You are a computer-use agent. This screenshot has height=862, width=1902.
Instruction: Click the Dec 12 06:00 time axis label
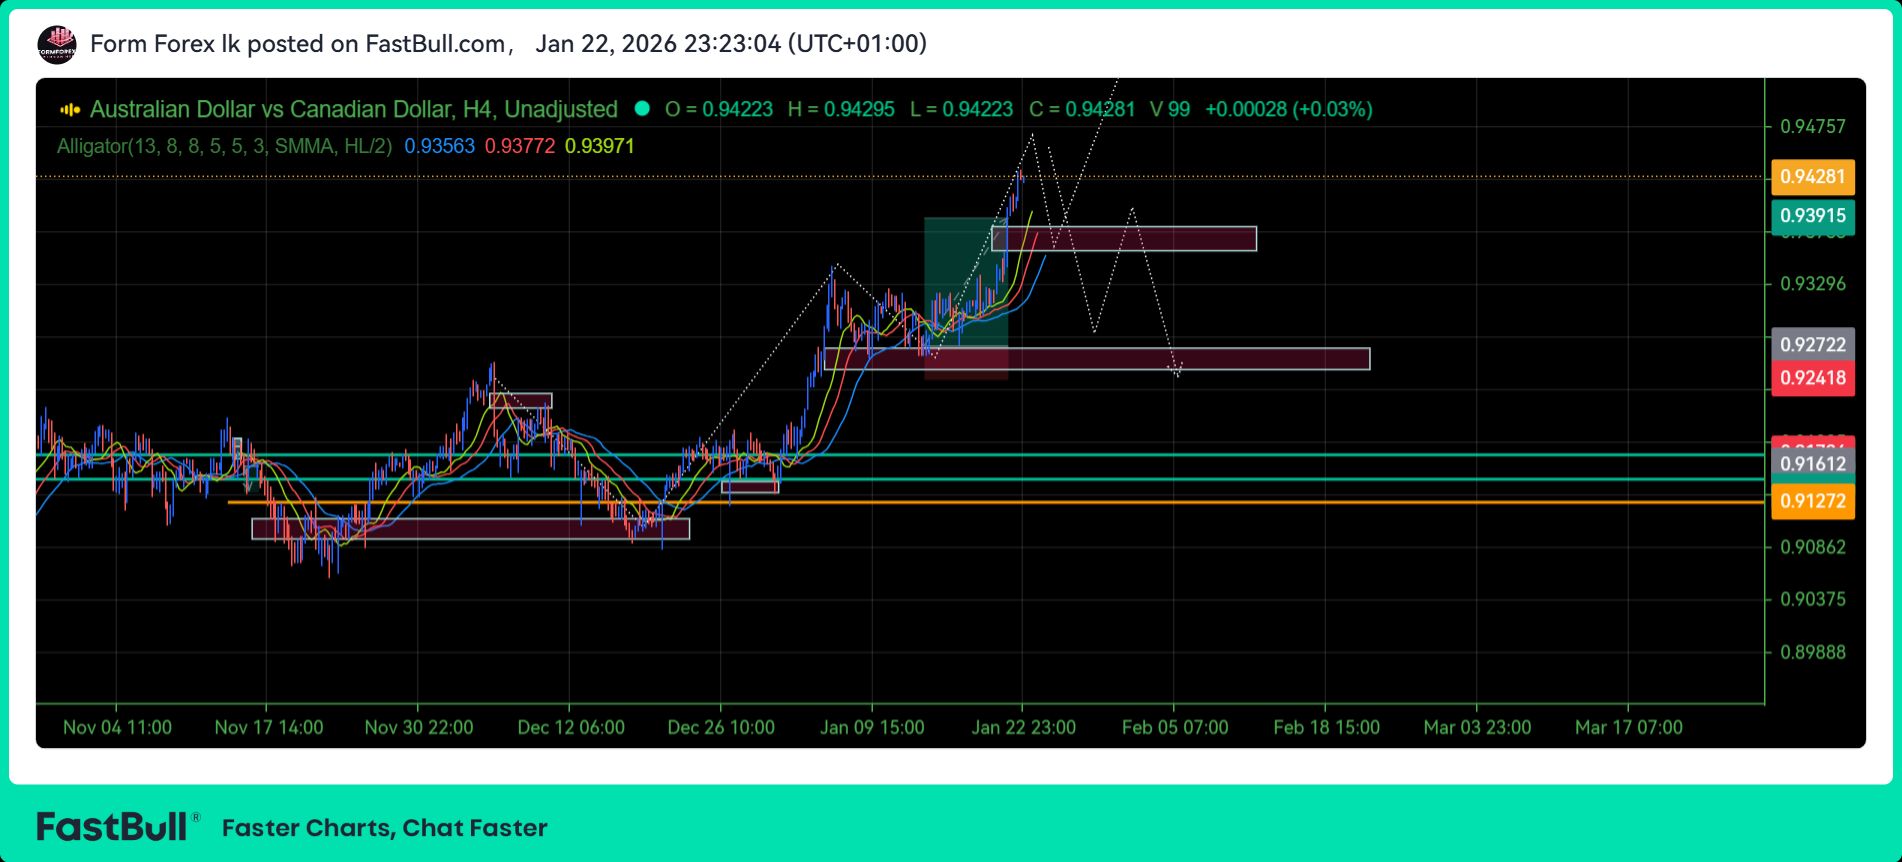[x=570, y=727]
